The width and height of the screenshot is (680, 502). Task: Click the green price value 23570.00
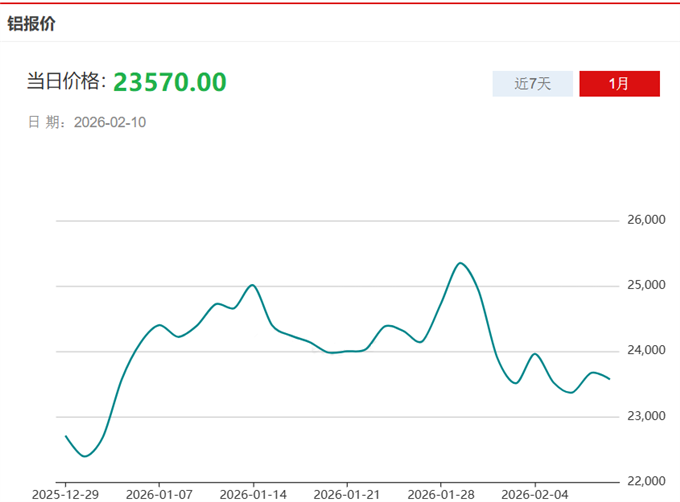pos(169,82)
